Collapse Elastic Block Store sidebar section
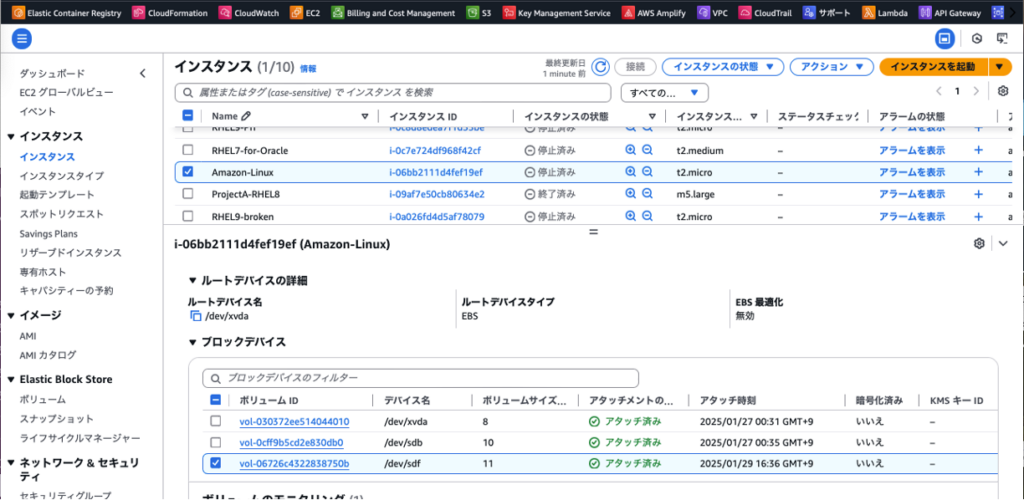 coord(10,379)
